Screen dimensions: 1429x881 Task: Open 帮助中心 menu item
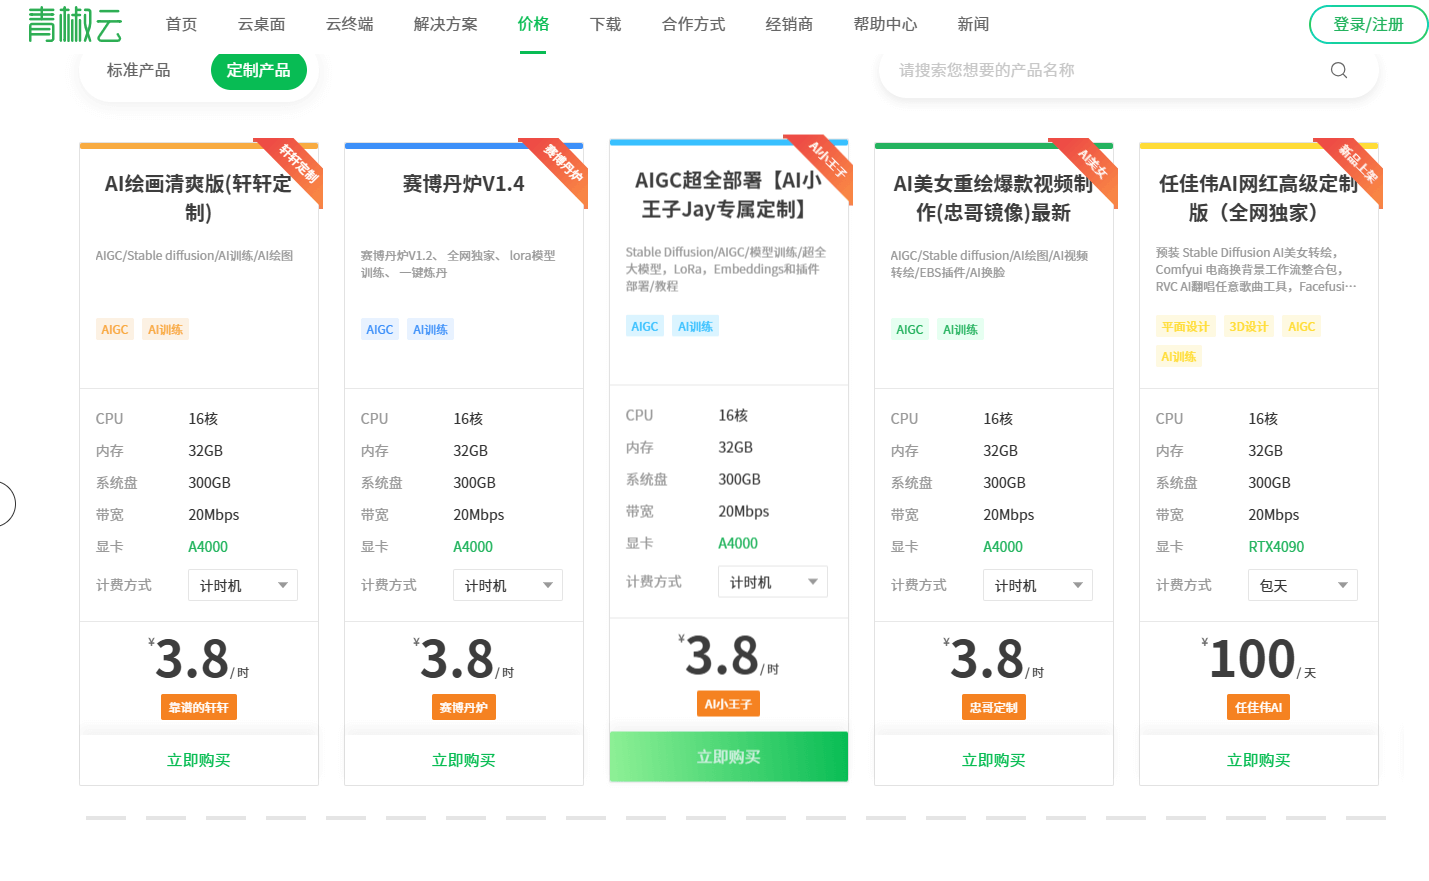pyautogui.click(x=885, y=24)
